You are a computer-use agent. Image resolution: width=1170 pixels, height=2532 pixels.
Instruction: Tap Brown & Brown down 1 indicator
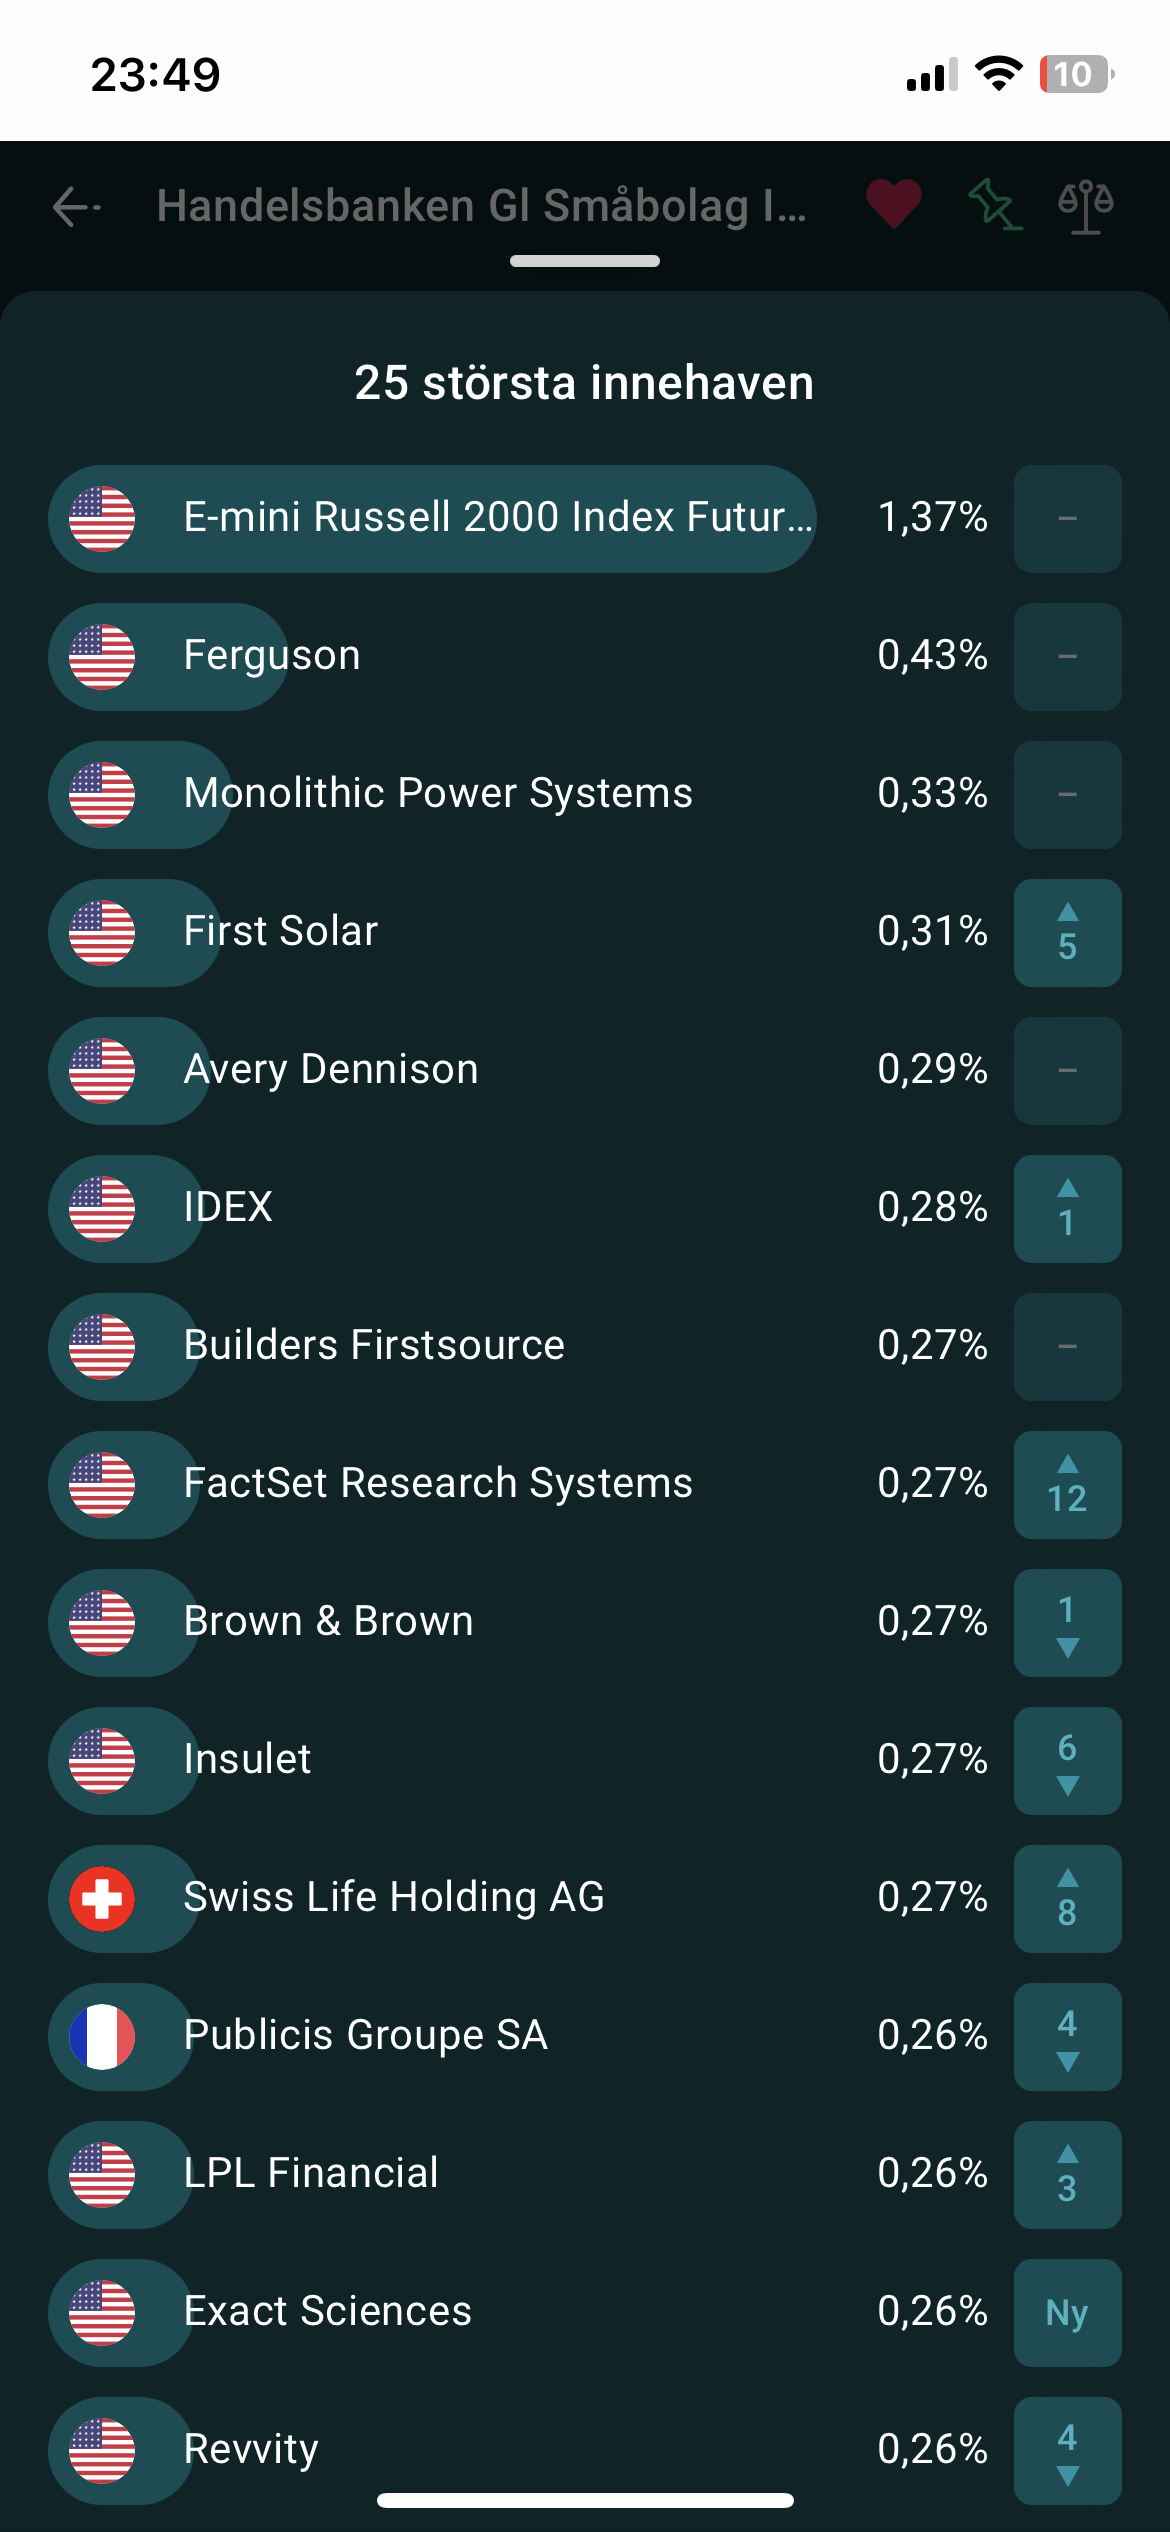1067,1623
